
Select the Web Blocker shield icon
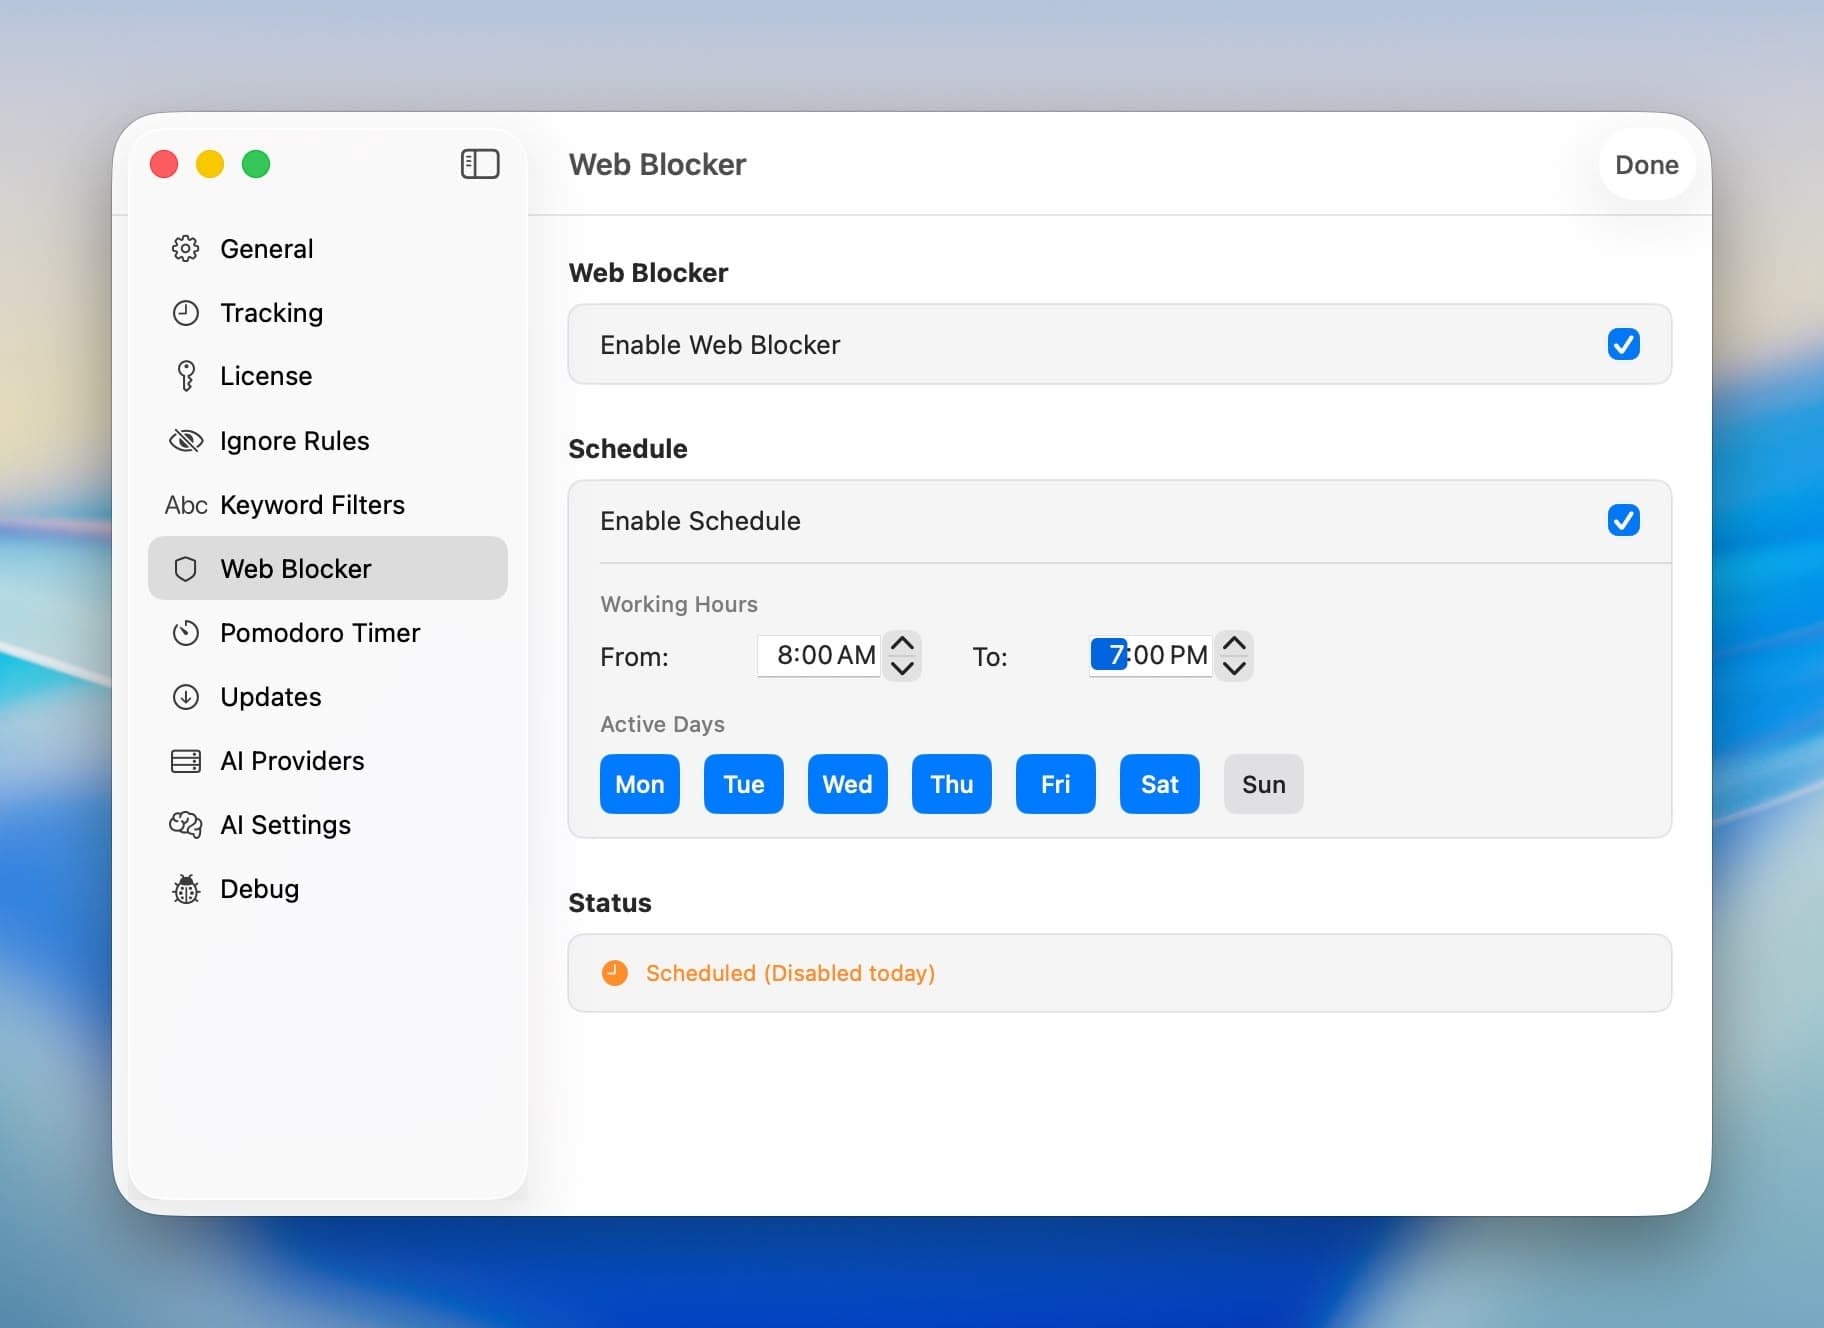[186, 568]
